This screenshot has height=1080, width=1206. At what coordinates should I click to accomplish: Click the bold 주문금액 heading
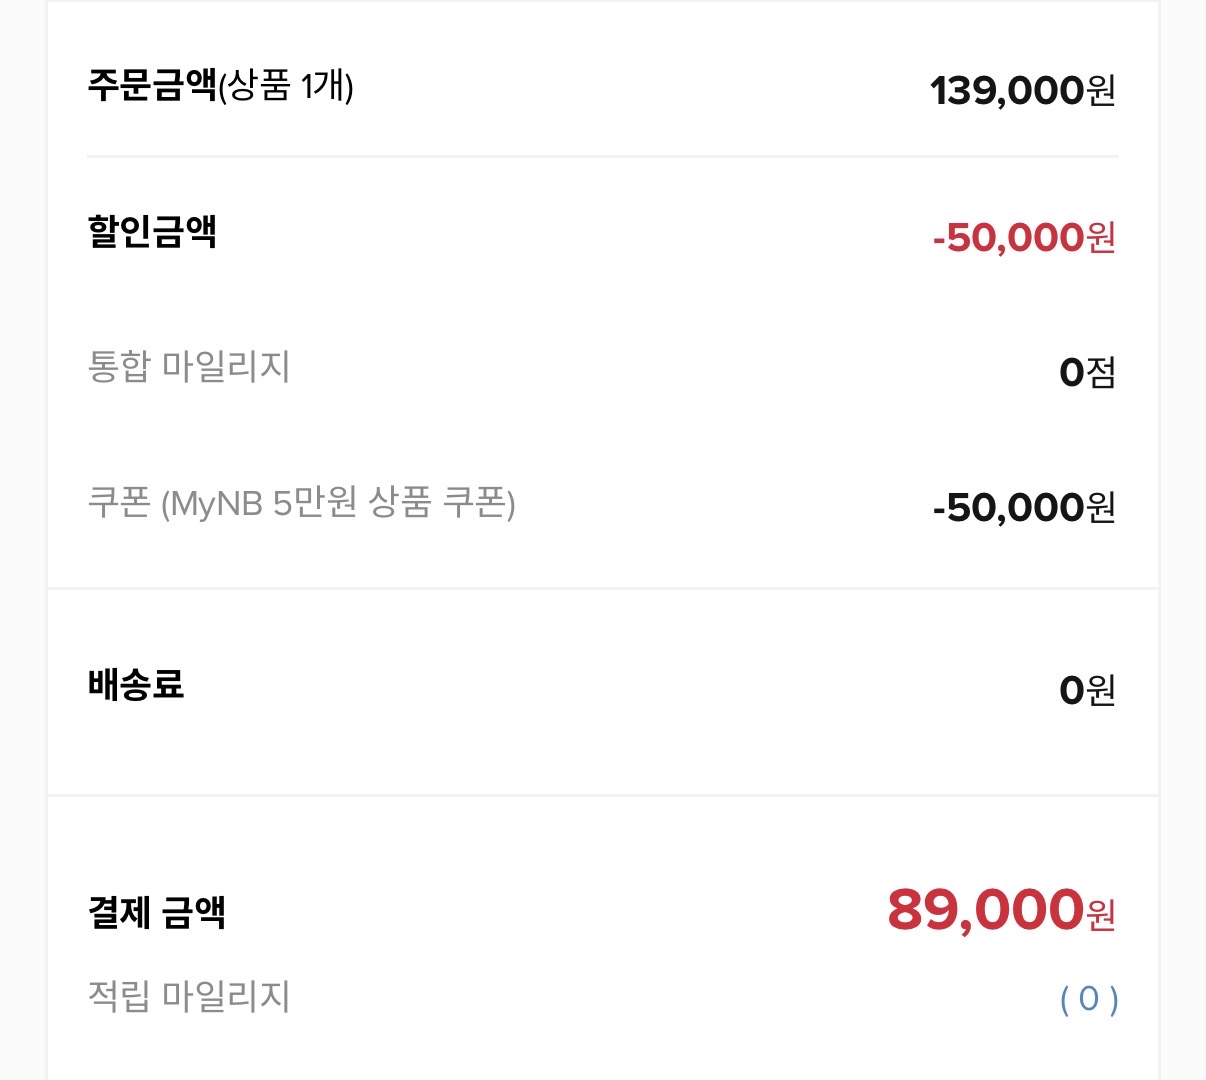152,86
